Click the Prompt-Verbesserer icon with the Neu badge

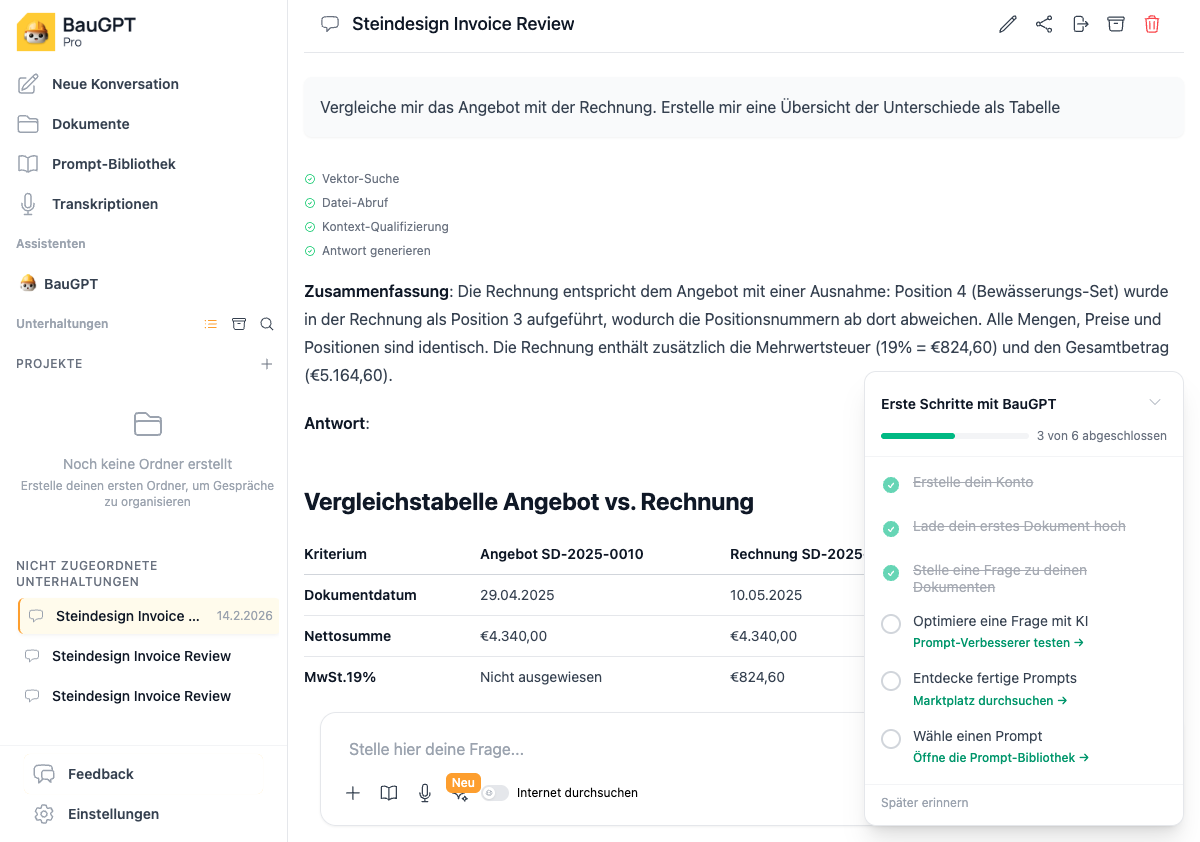(460, 795)
